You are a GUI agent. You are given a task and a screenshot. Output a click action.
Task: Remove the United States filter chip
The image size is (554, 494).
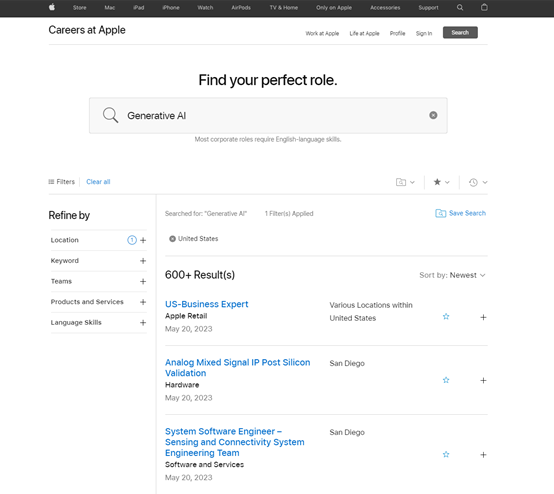click(x=172, y=239)
